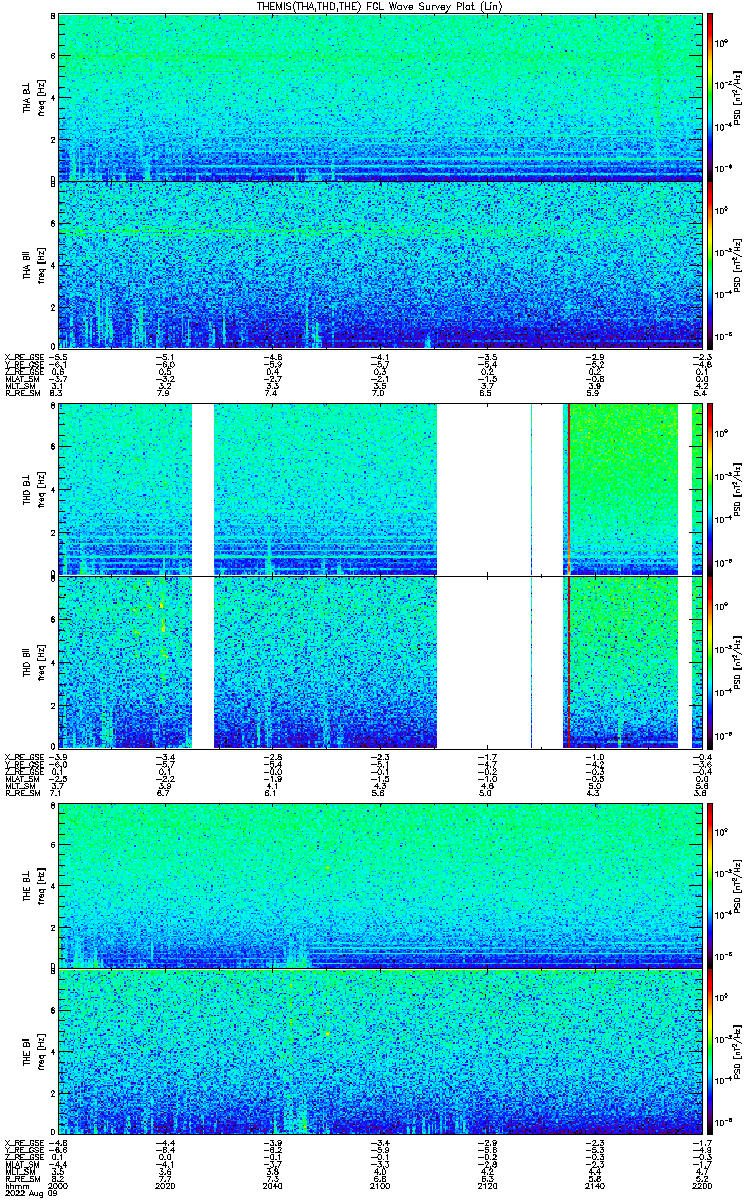Click the red vertical line in THD B-perpendicular panel

point(568,490)
